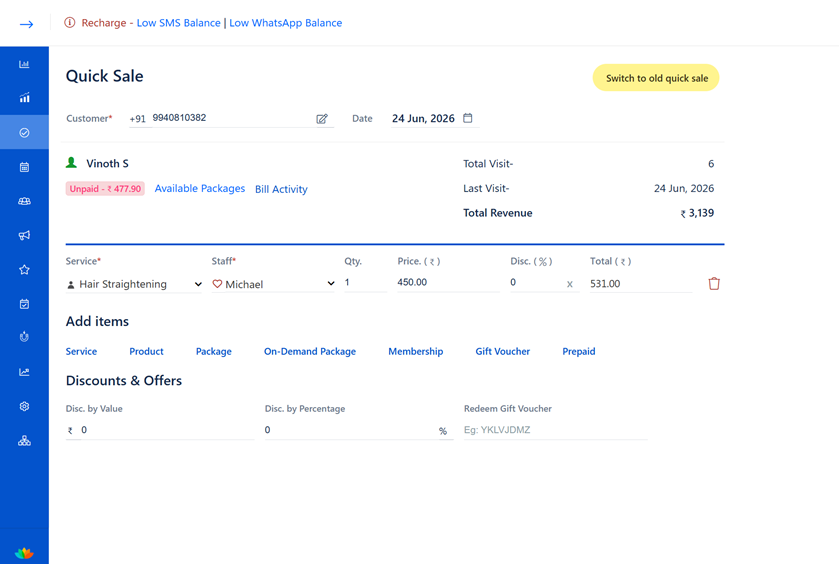839x564 pixels.
Task: Open the calendar icon in sidebar
Action: pos(24,167)
